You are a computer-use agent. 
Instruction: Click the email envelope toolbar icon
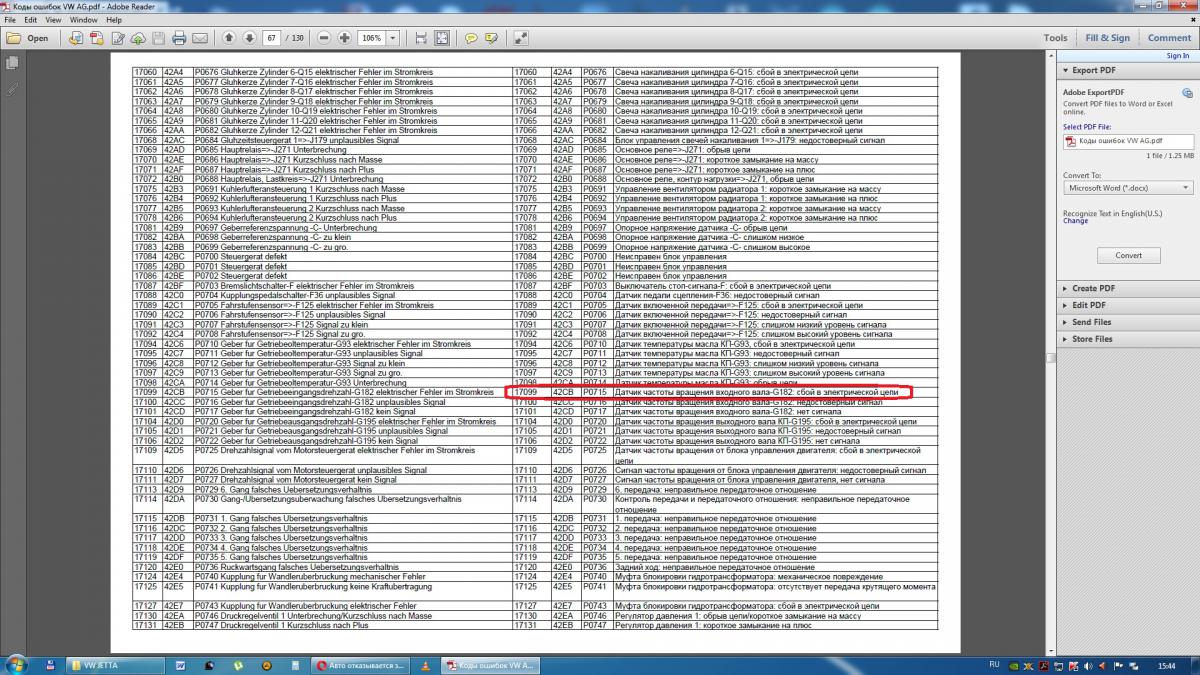click(x=200, y=38)
